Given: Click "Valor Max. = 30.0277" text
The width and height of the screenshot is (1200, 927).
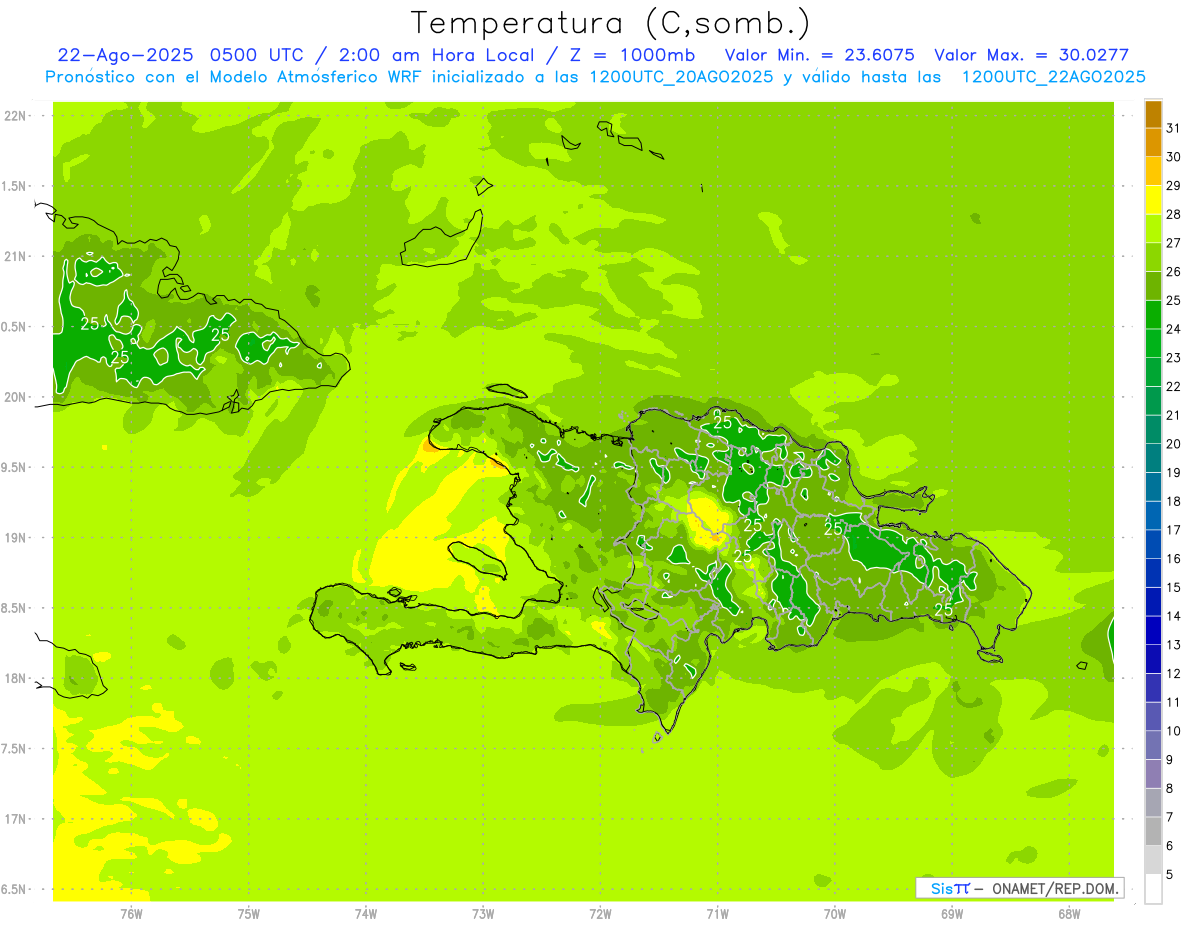Looking at the screenshot, I should [x=1031, y=55].
